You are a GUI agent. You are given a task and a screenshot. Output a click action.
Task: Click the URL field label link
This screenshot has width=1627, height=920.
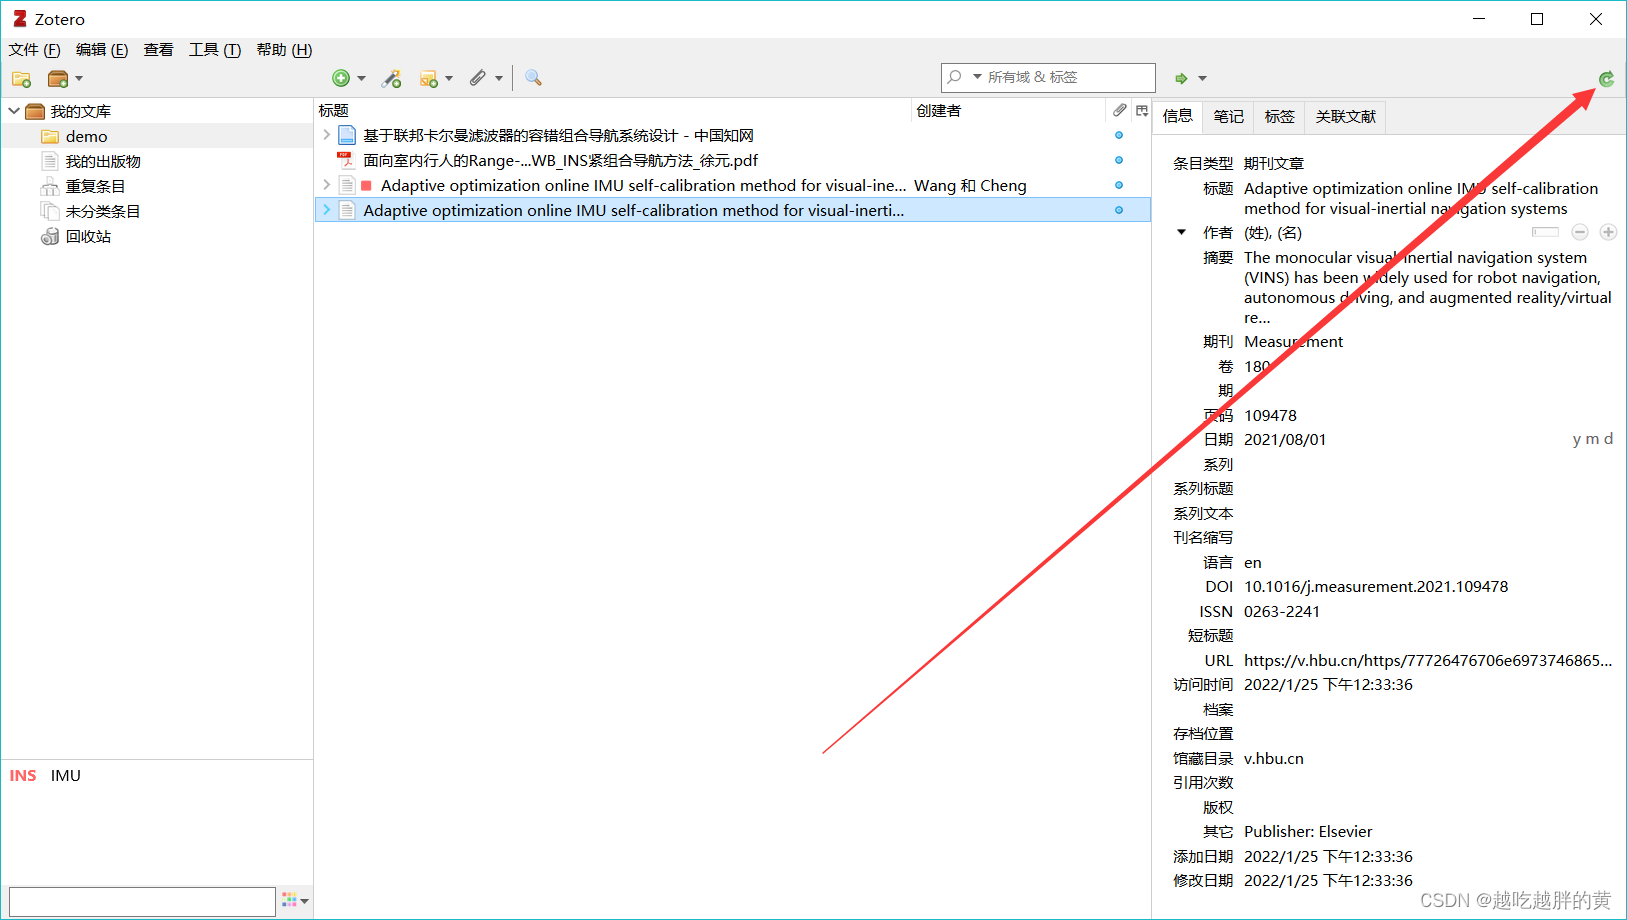tap(1219, 661)
